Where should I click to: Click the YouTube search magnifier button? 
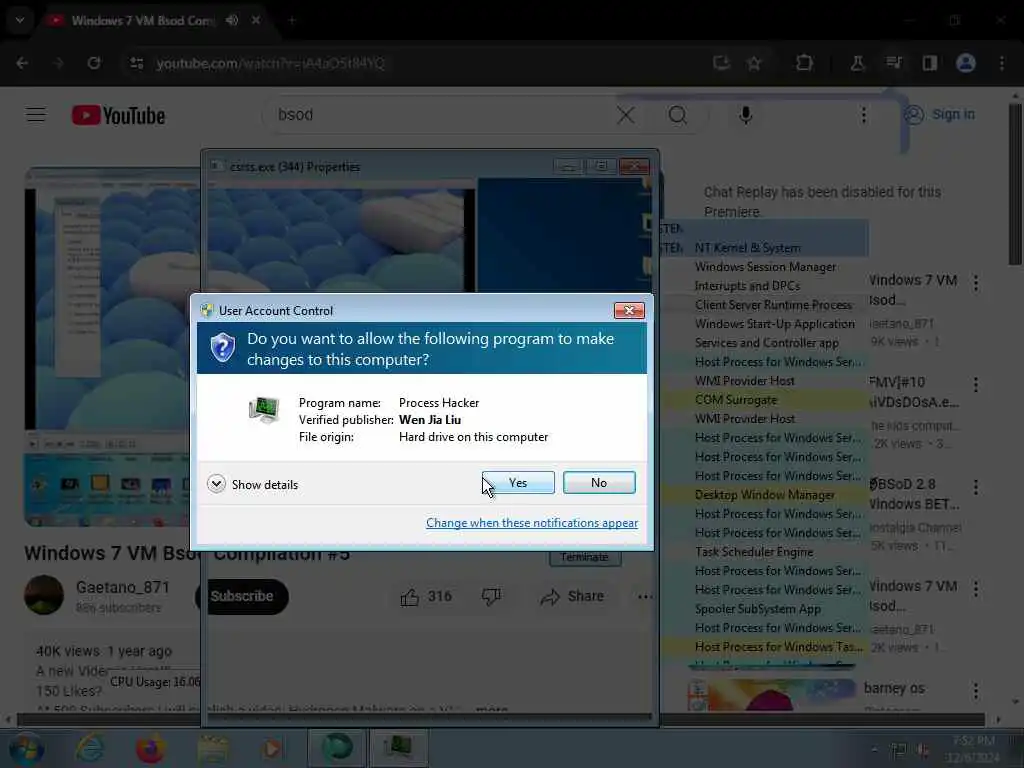(678, 116)
